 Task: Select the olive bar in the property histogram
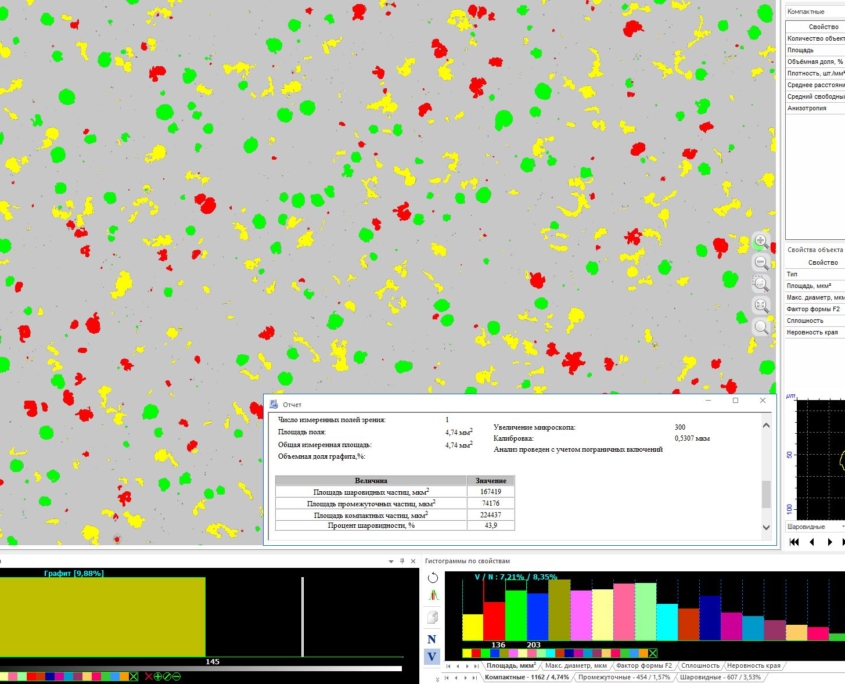(x=559, y=610)
